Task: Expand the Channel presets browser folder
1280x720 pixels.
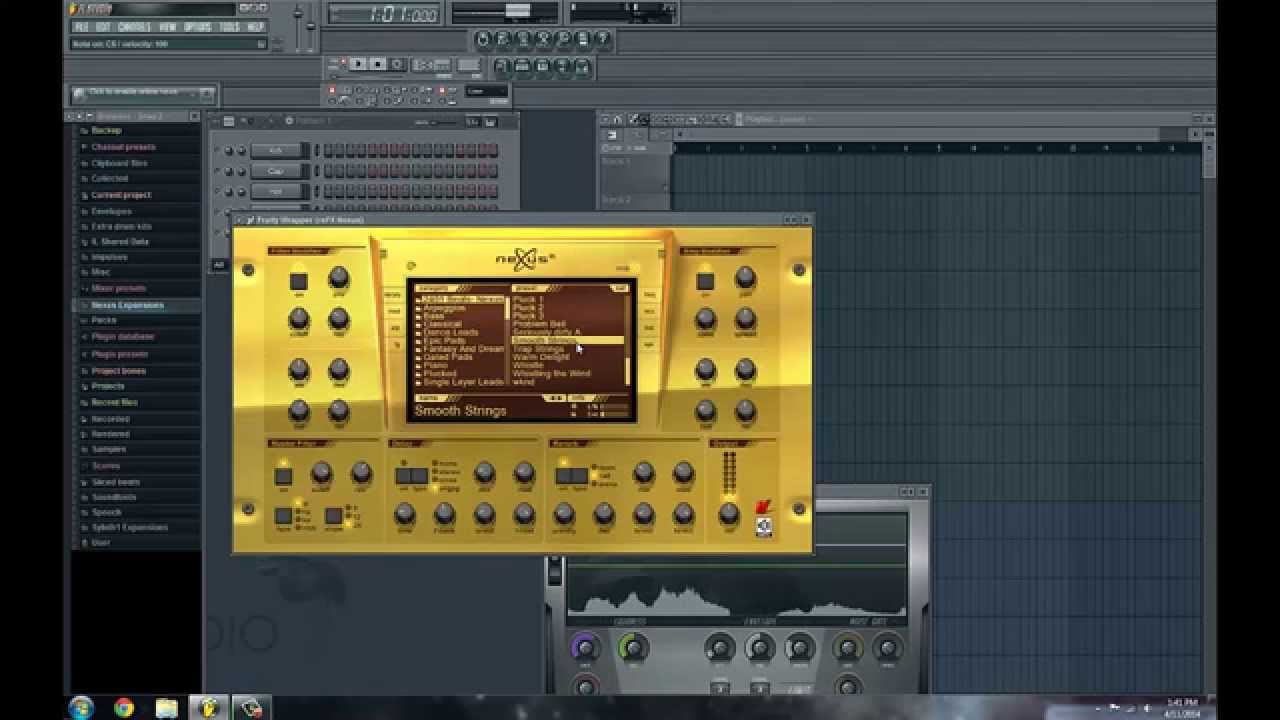Action: point(123,147)
